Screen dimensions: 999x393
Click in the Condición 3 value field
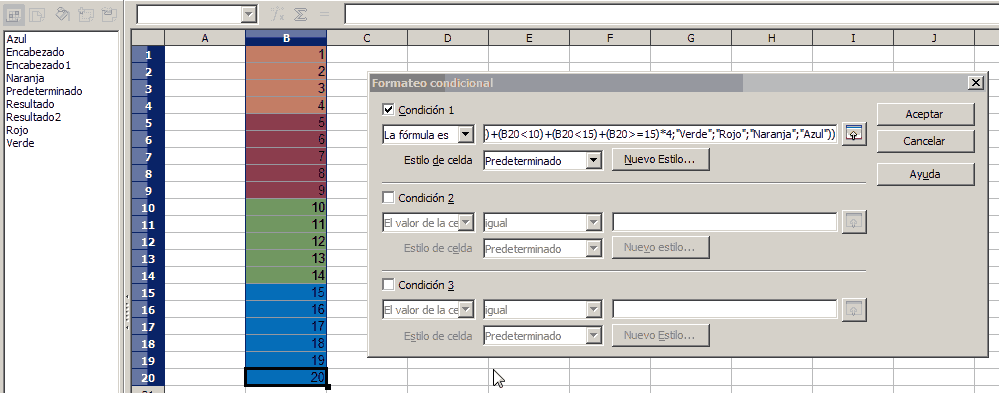[x=725, y=309]
